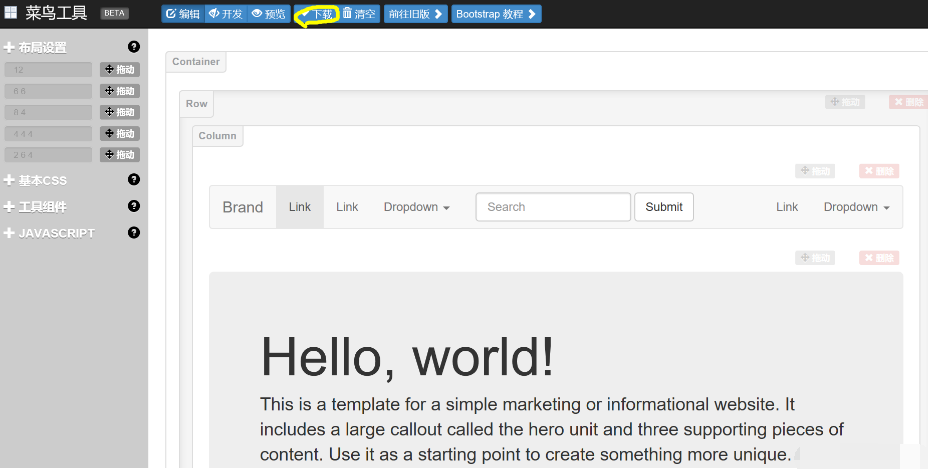This screenshot has height=469, width=928.
Task: Click help icon beside 工具组件
Action: (134, 206)
